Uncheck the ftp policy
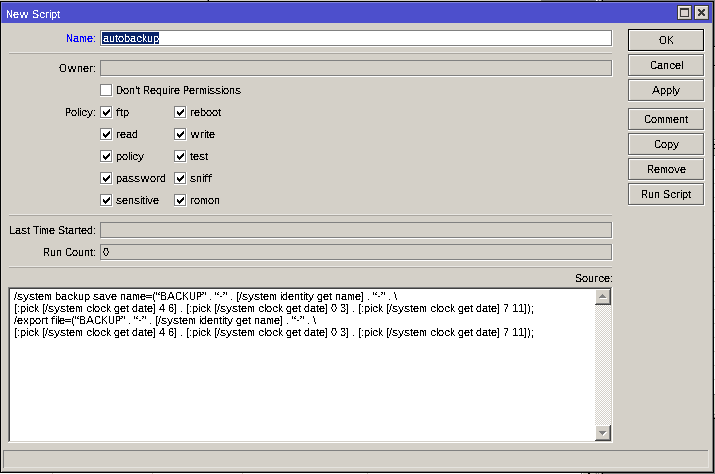 pyautogui.click(x=106, y=112)
